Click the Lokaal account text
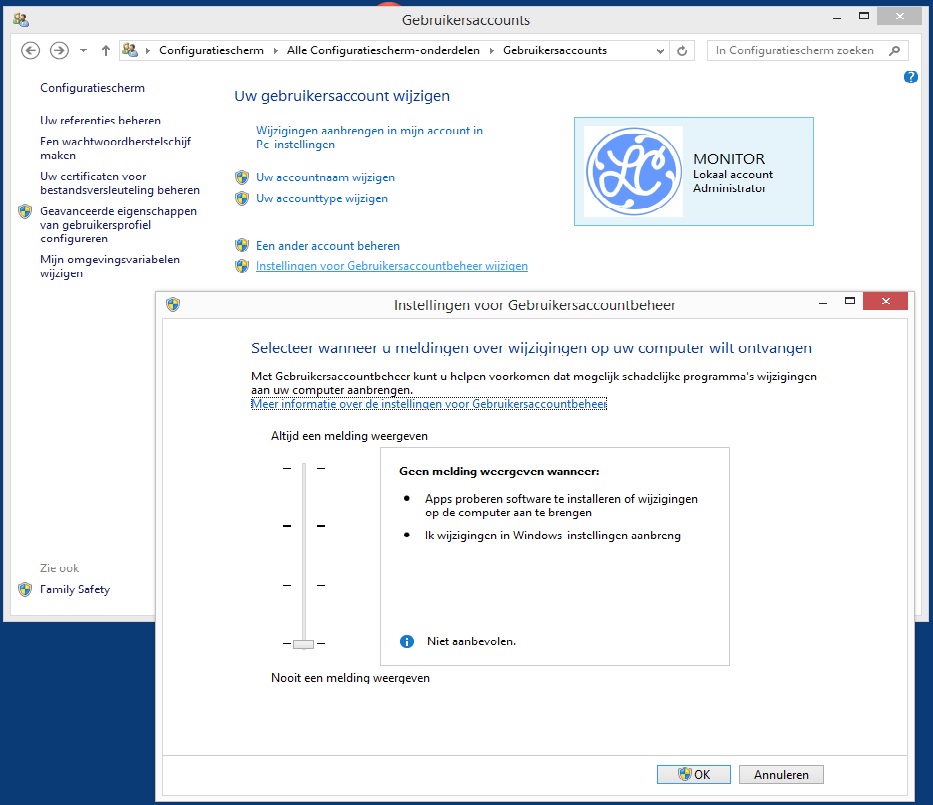The width and height of the screenshot is (933, 805). [x=733, y=174]
